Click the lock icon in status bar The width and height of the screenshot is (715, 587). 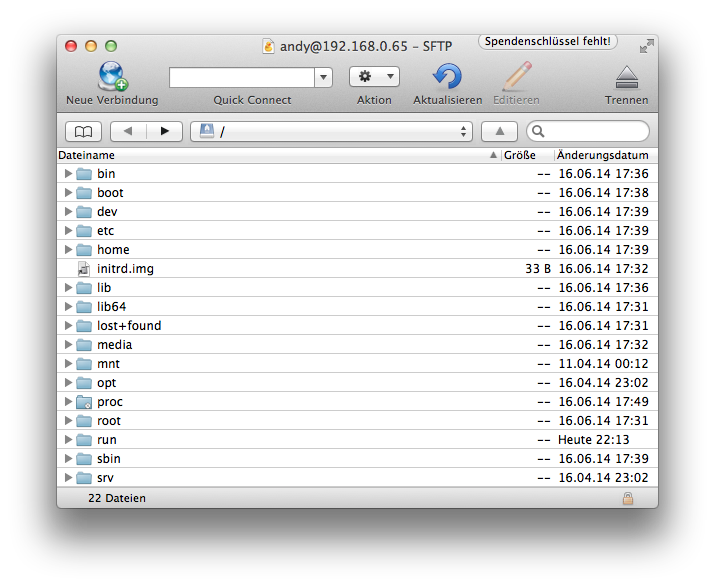click(x=628, y=498)
